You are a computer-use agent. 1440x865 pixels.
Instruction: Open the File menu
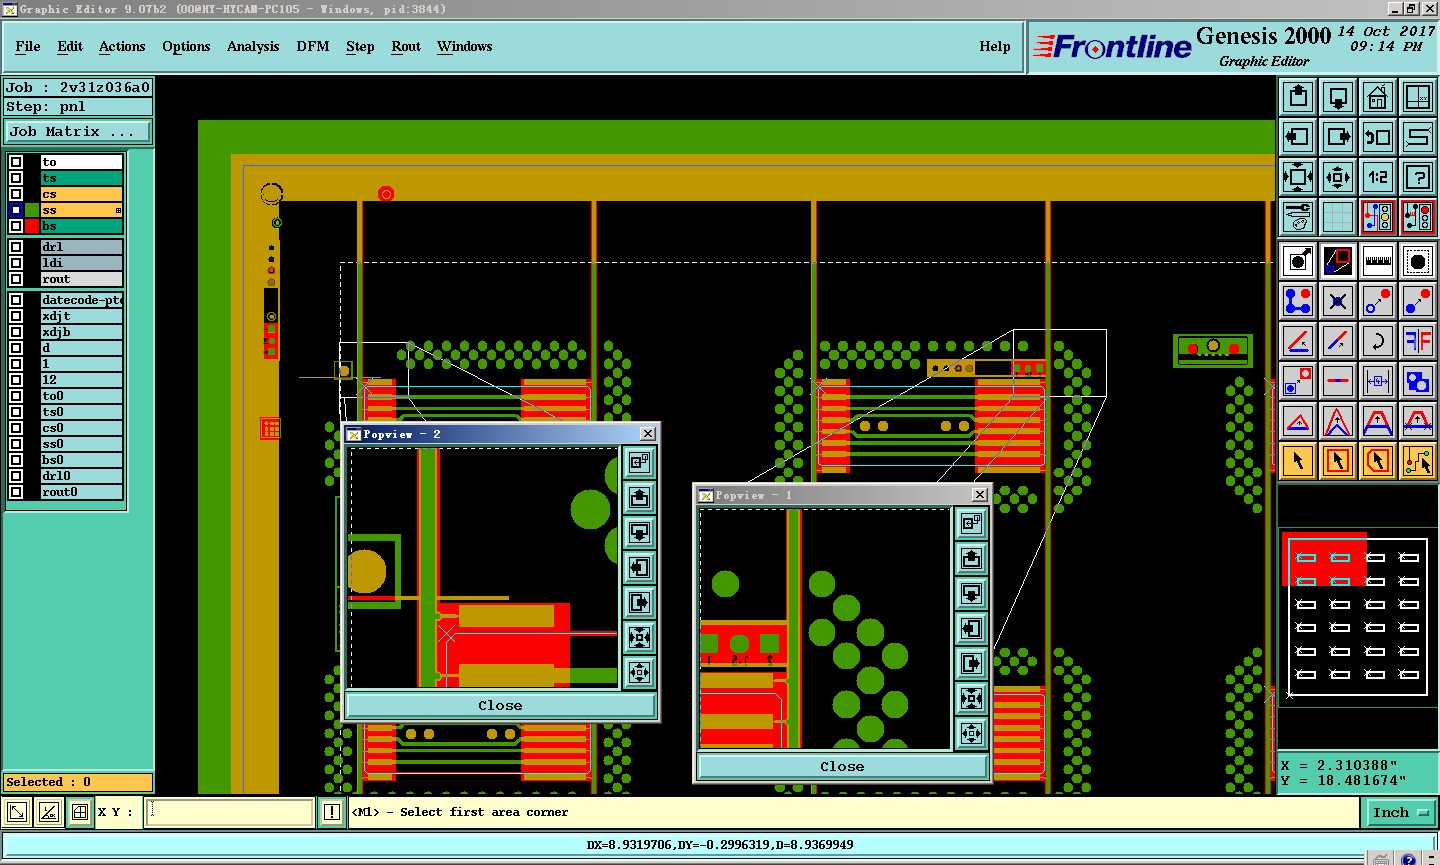(x=28, y=46)
